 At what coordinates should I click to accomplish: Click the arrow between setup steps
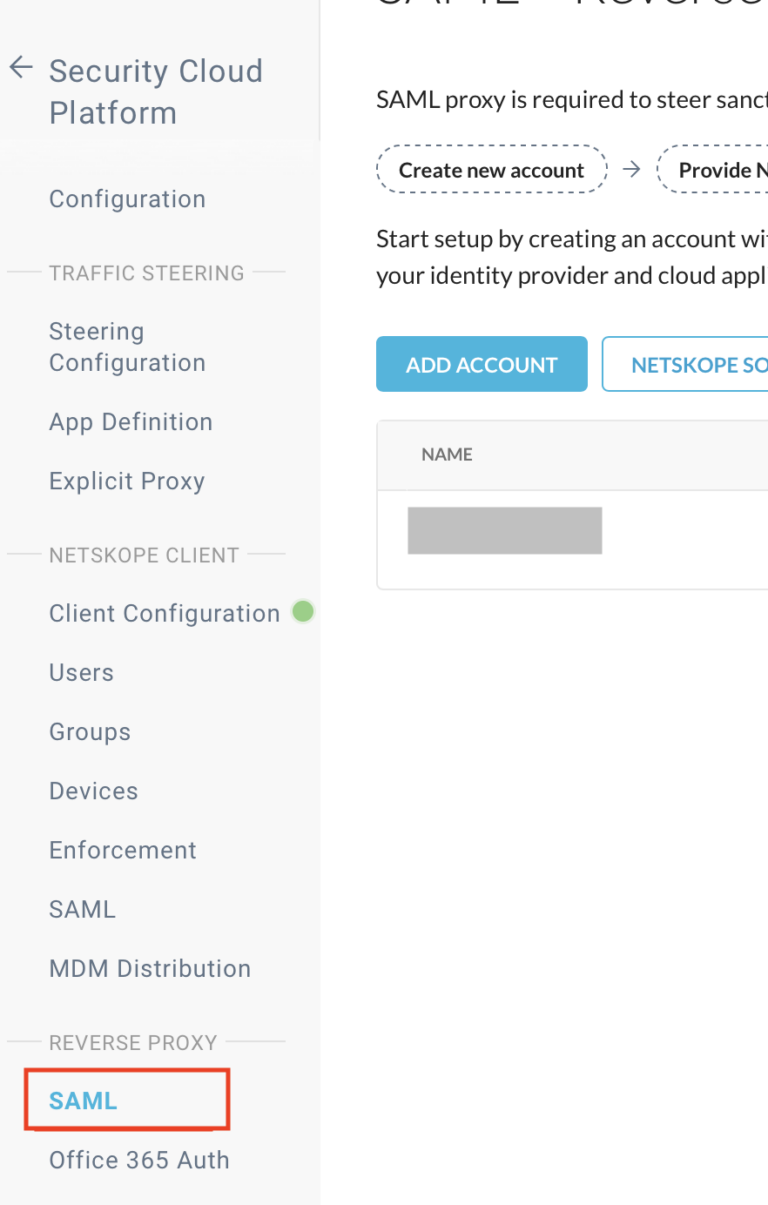pyautogui.click(x=631, y=169)
